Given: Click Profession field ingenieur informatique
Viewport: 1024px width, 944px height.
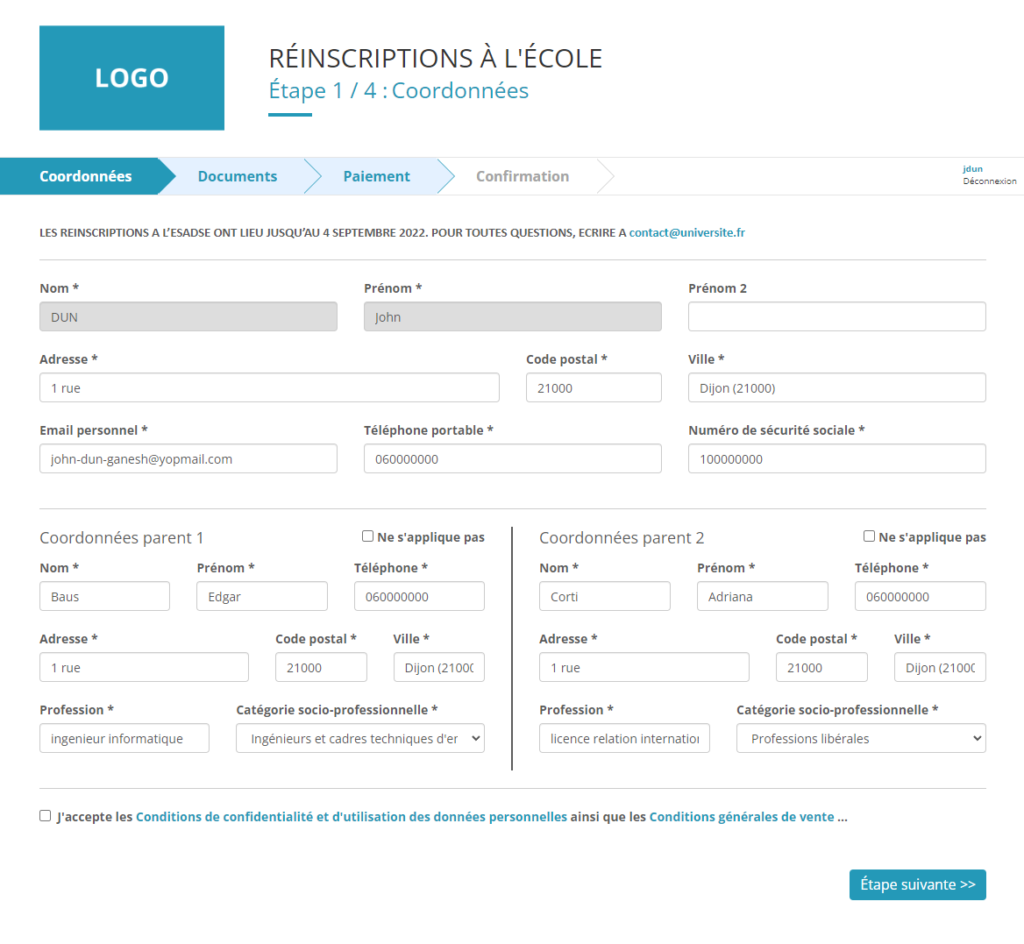Looking at the screenshot, I should 125,738.
